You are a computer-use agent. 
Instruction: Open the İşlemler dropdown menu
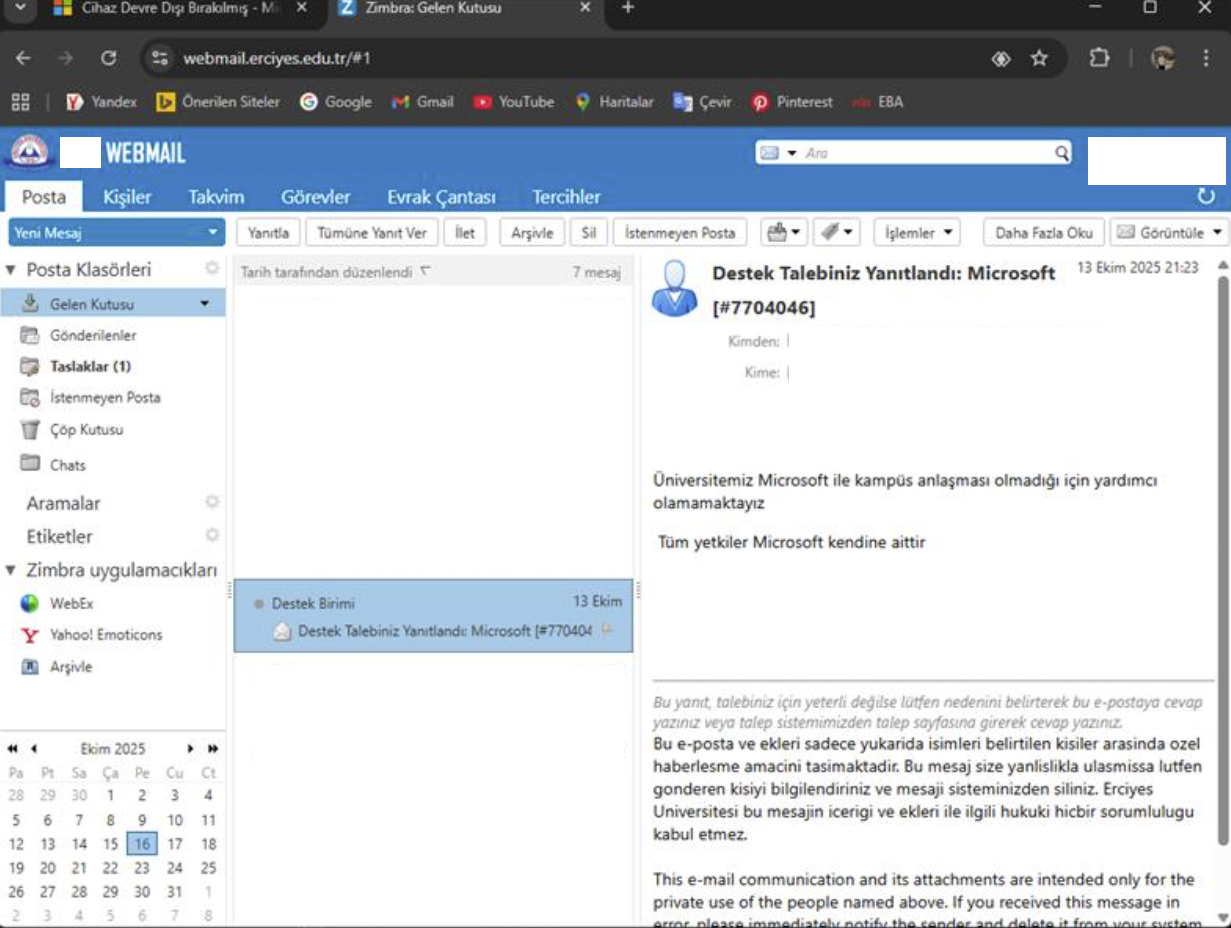click(x=916, y=232)
